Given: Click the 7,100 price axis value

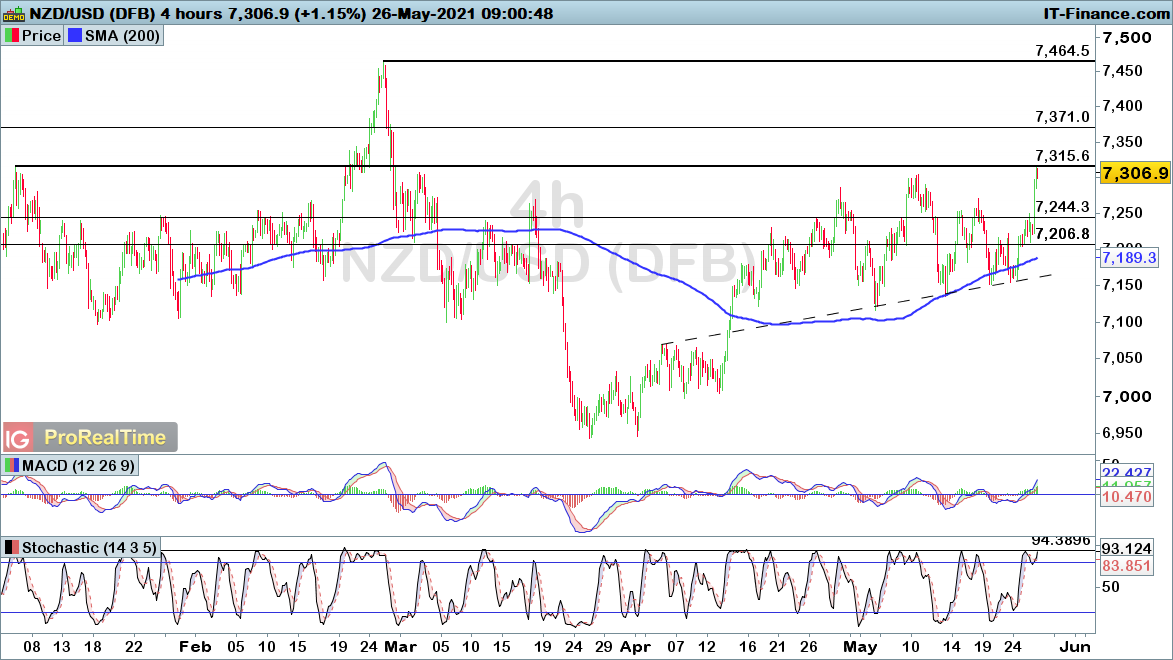Looking at the screenshot, I should click(x=1123, y=322).
